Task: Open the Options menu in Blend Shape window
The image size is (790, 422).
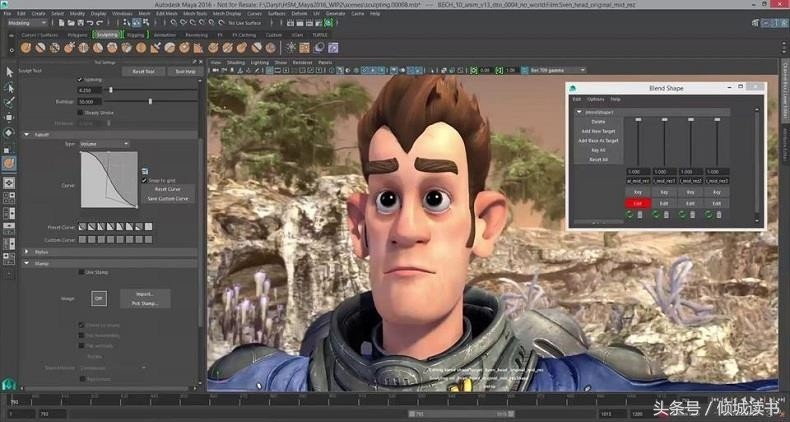Action: [x=595, y=99]
